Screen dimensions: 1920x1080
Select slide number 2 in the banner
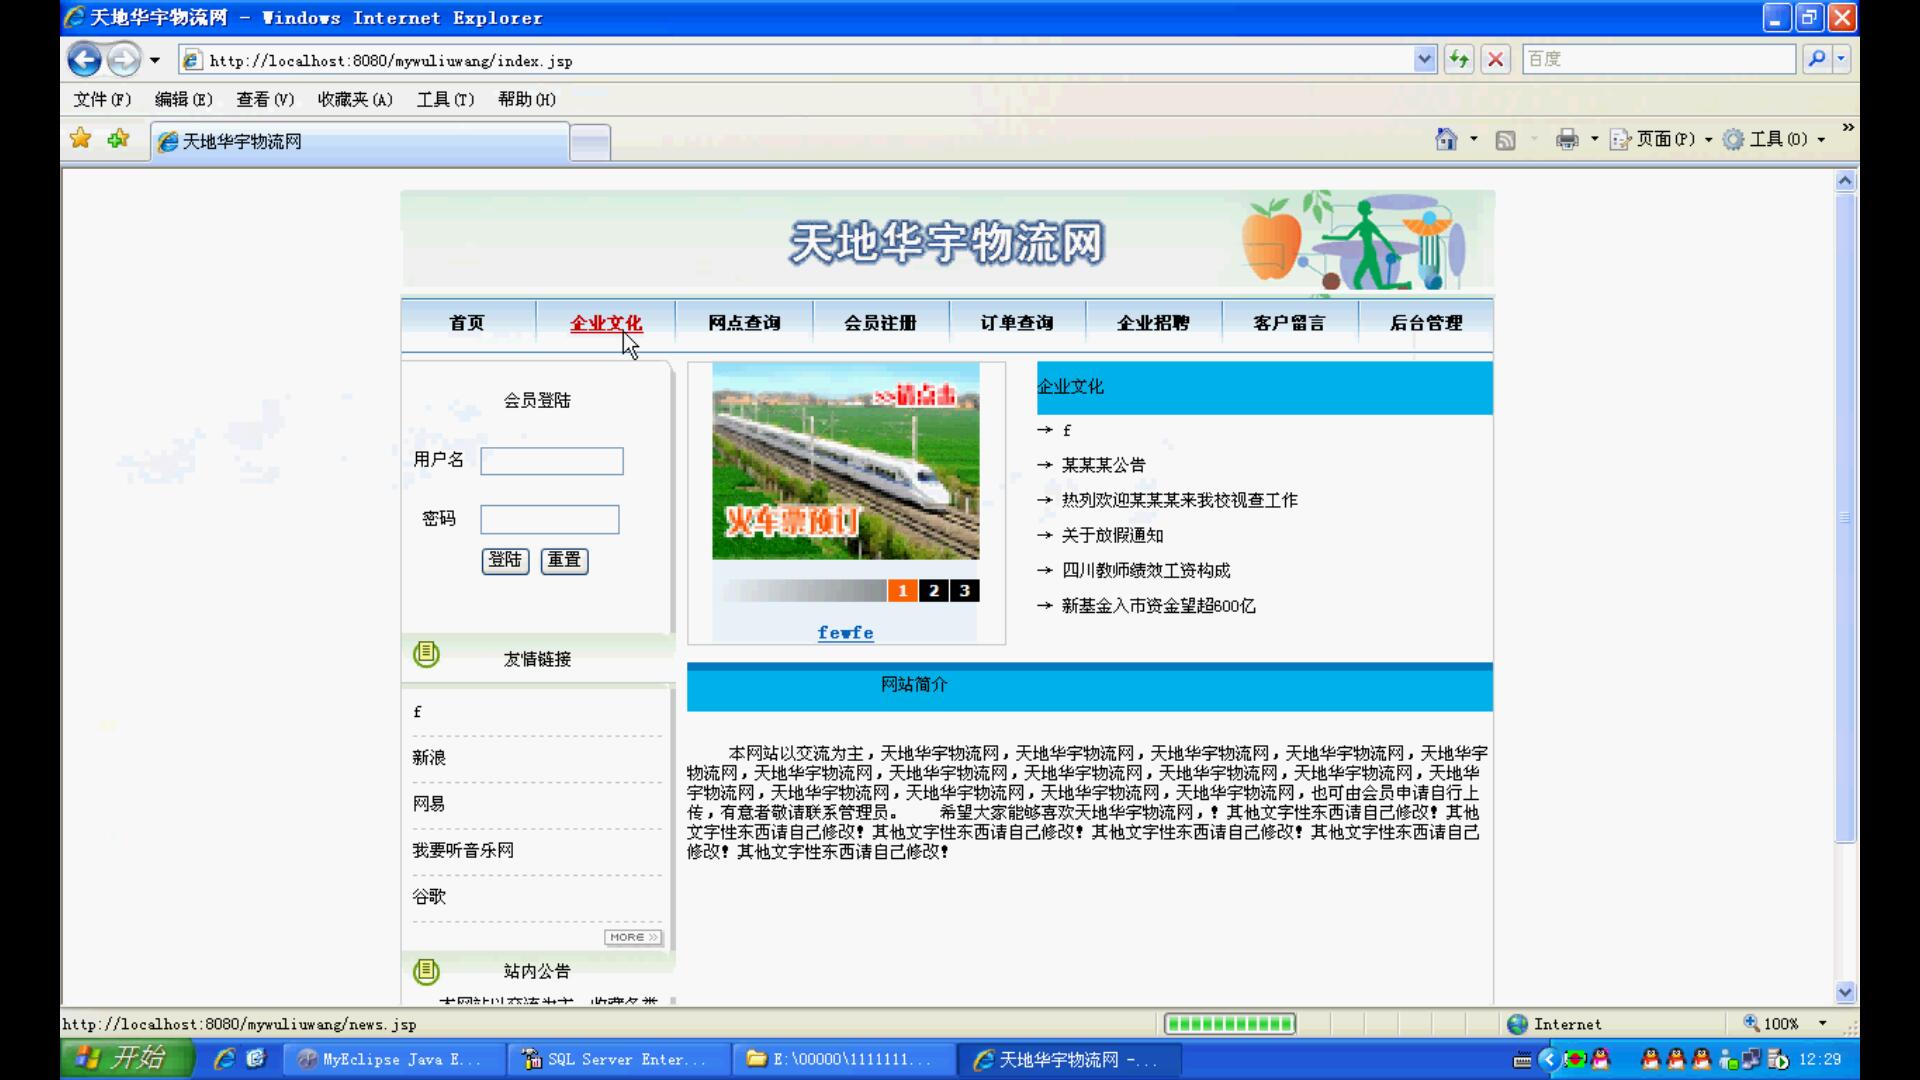[x=934, y=591]
